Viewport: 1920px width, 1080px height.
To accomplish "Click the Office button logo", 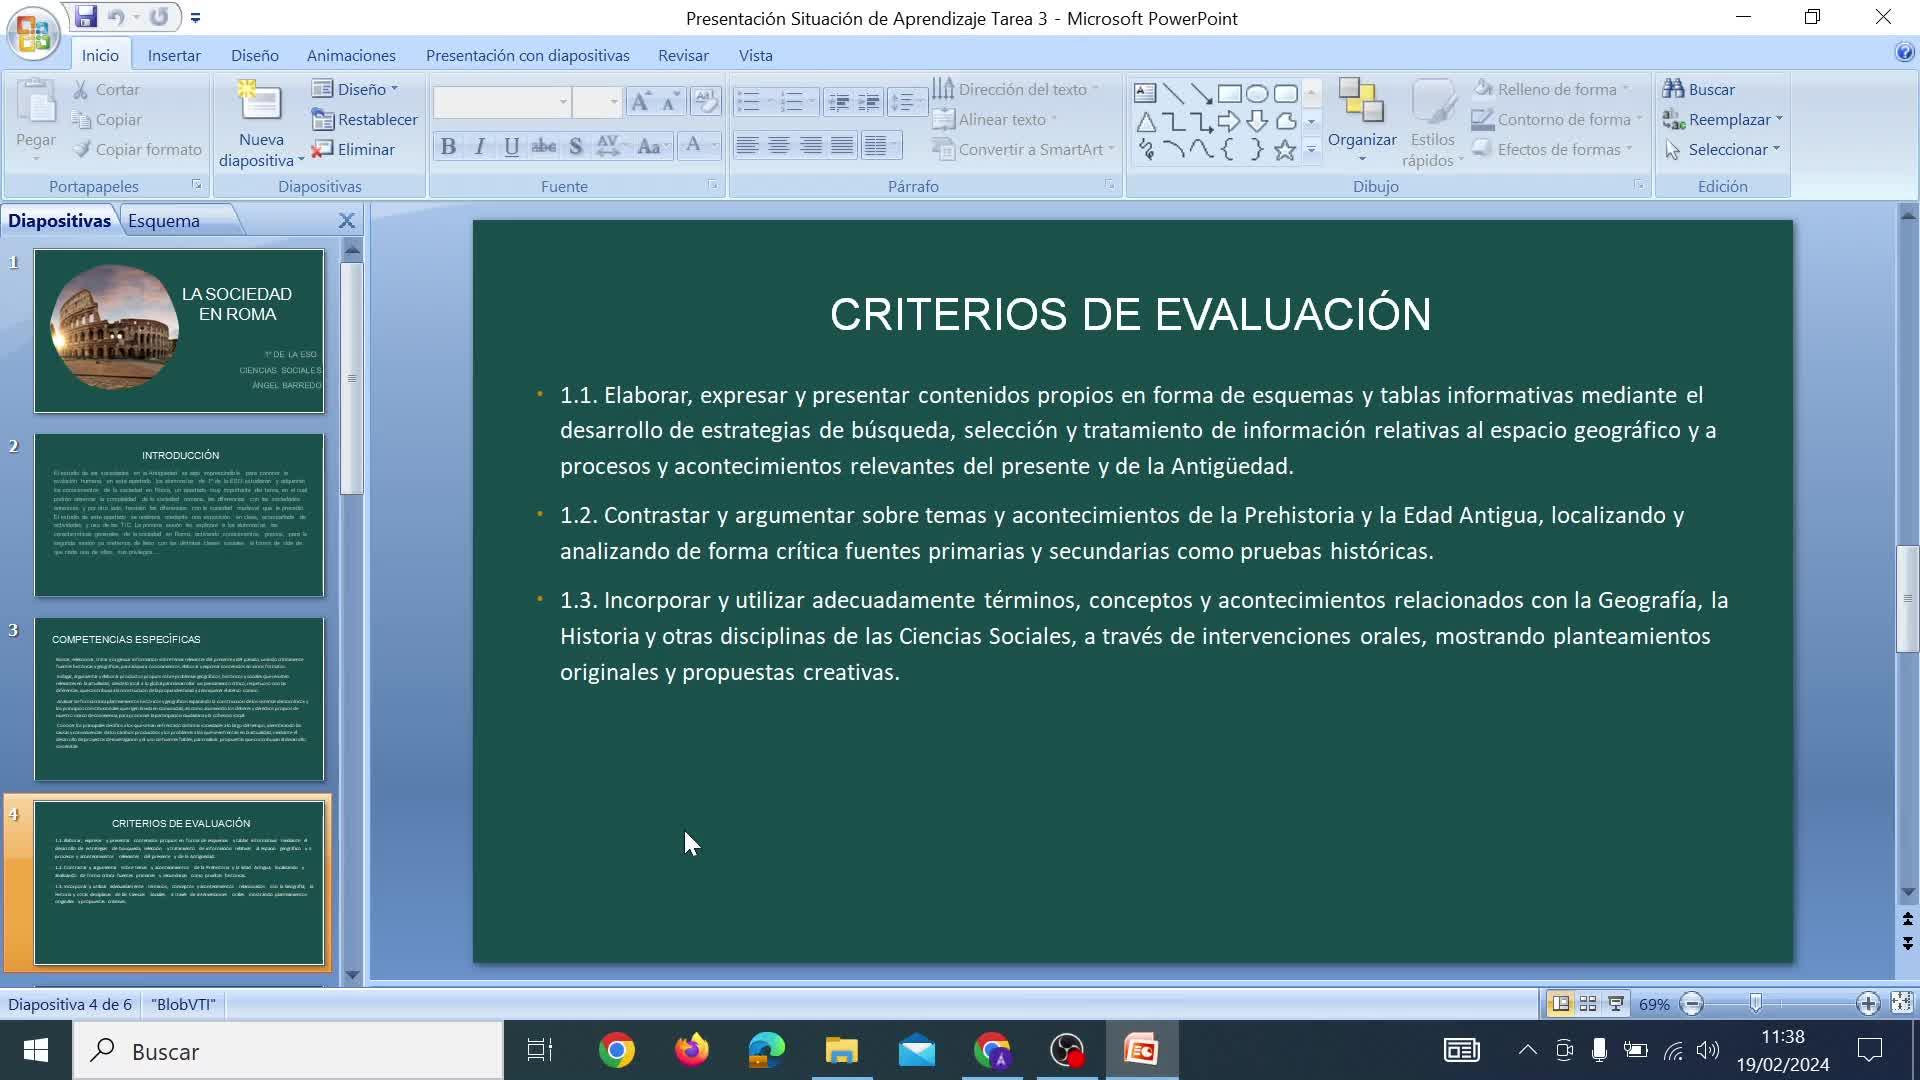I will (x=33, y=33).
